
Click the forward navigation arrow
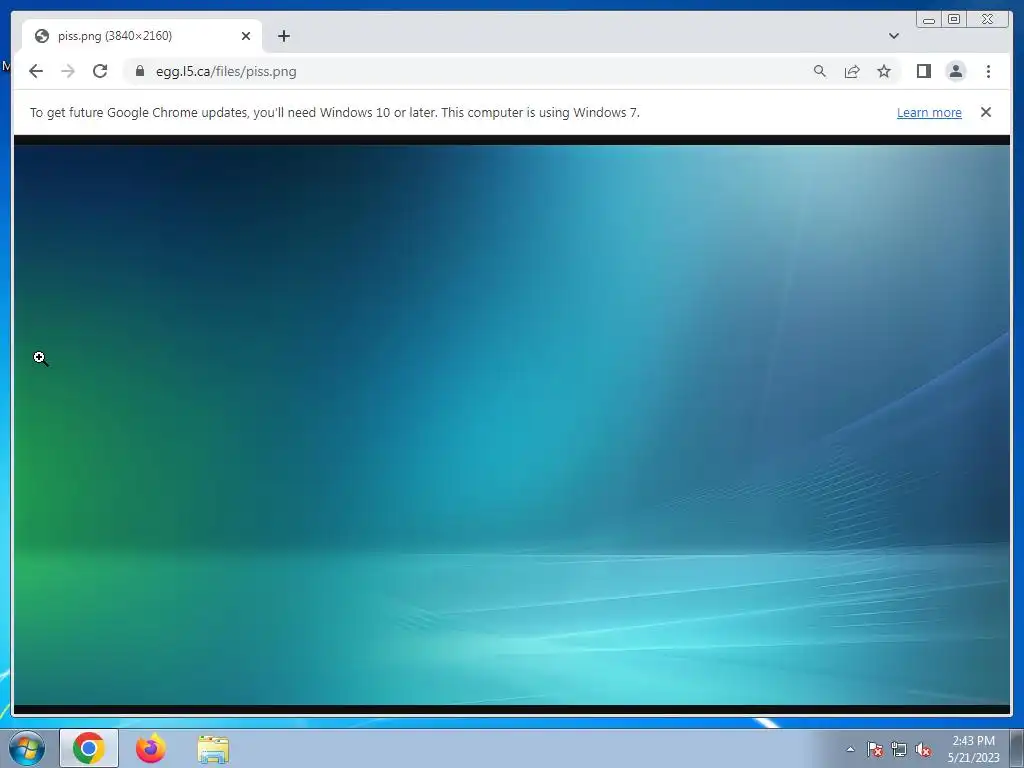coord(68,71)
